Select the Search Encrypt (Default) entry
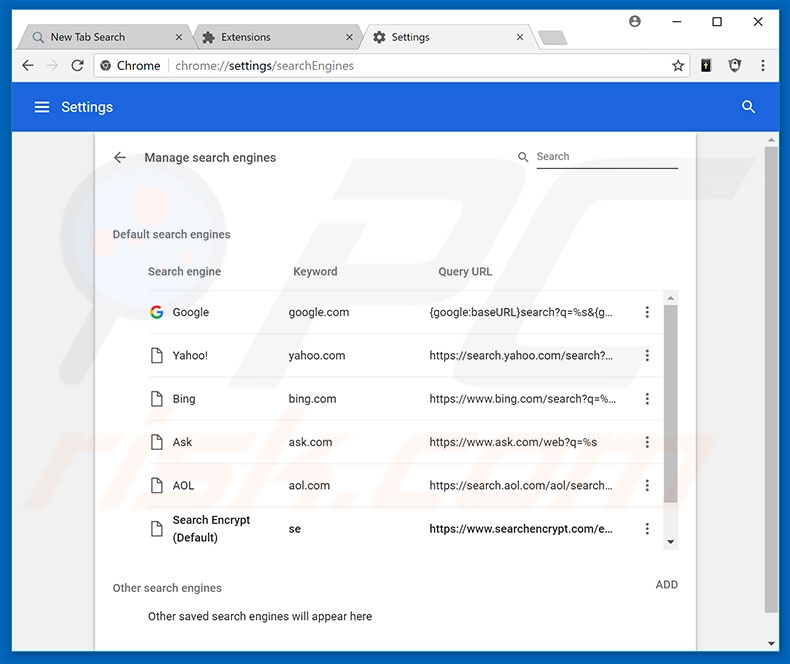 click(211, 528)
